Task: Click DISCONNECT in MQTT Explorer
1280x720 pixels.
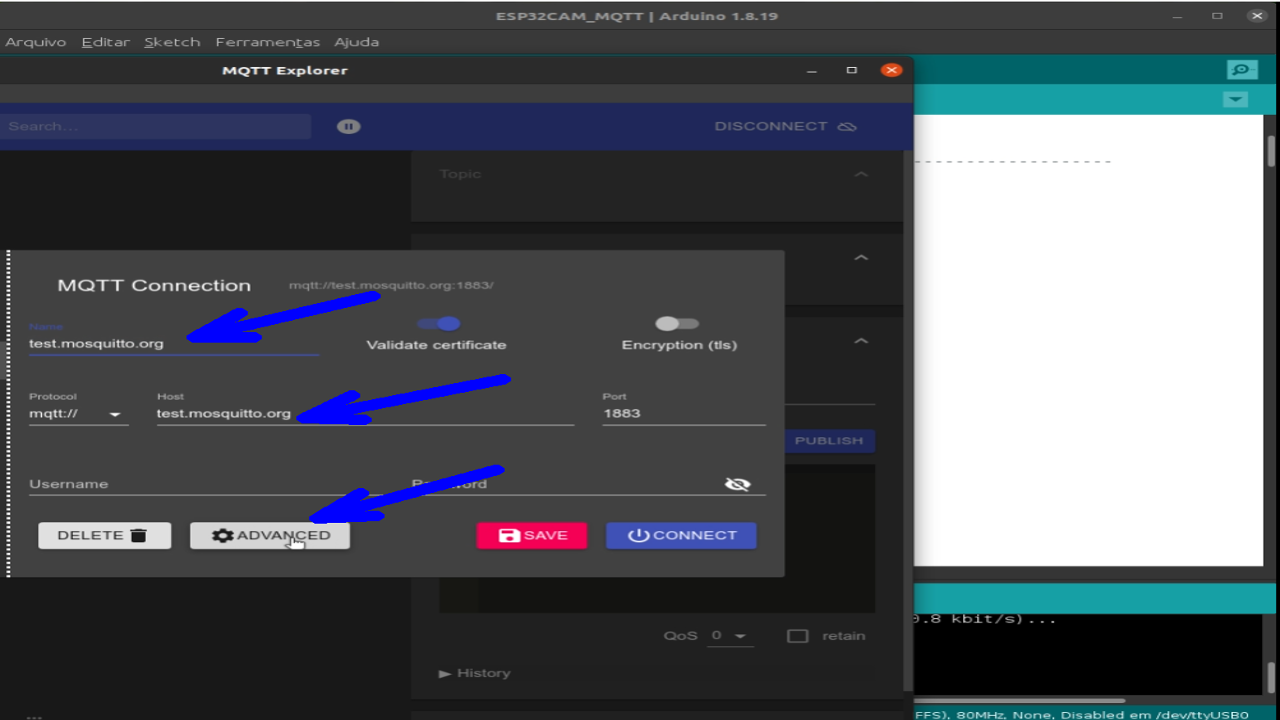Action: click(x=773, y=126)
